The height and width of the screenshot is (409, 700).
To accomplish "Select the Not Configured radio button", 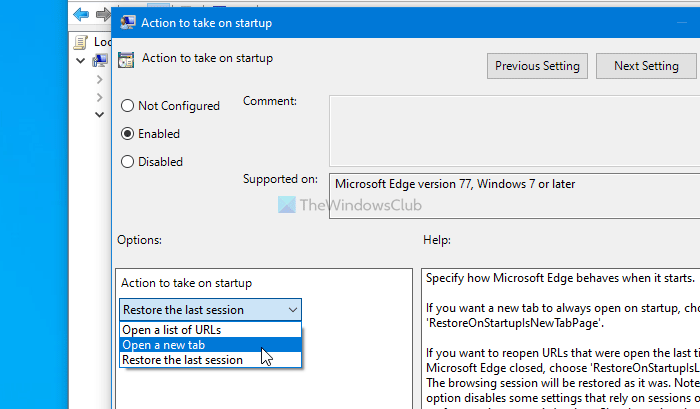I will (127, 106).
